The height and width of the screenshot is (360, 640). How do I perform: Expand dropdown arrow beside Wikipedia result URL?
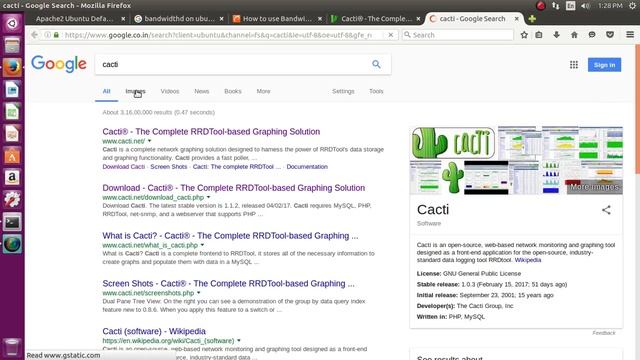(x=239, y=340)
